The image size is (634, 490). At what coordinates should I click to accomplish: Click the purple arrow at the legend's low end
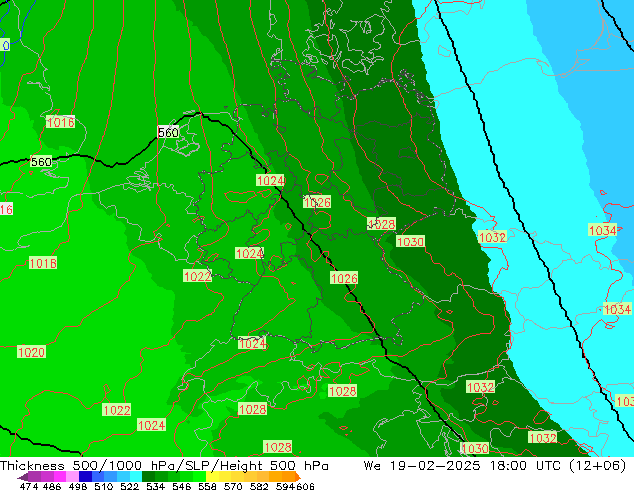click(23, 477)
